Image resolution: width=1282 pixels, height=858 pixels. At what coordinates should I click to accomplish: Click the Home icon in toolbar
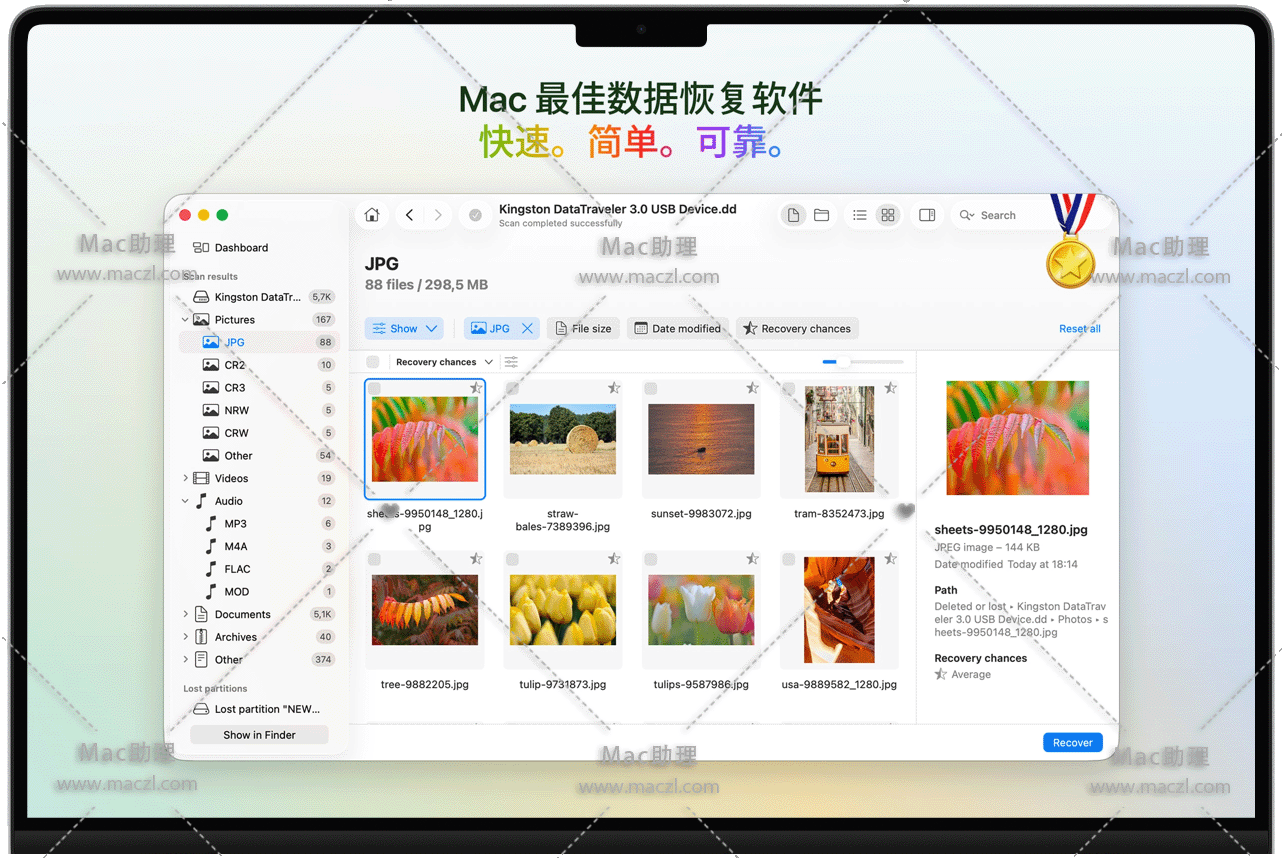point(372,215)
